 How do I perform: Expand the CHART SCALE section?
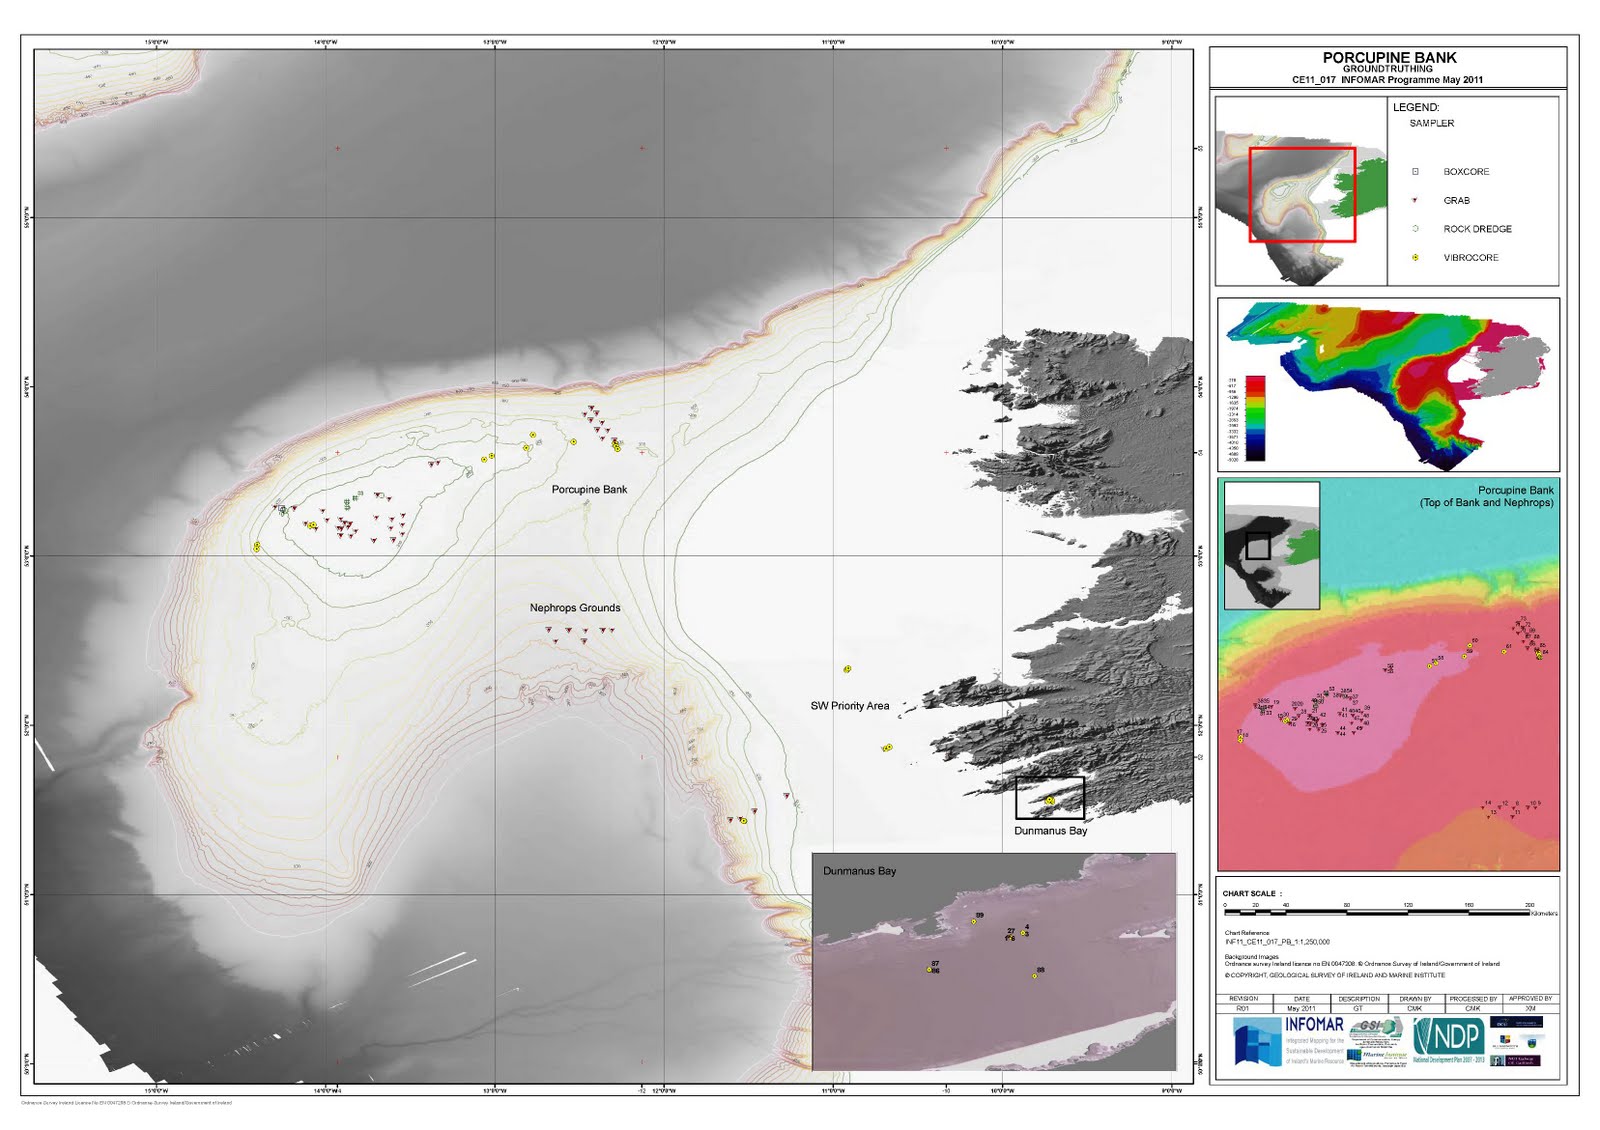click(x=1250, y=893)
